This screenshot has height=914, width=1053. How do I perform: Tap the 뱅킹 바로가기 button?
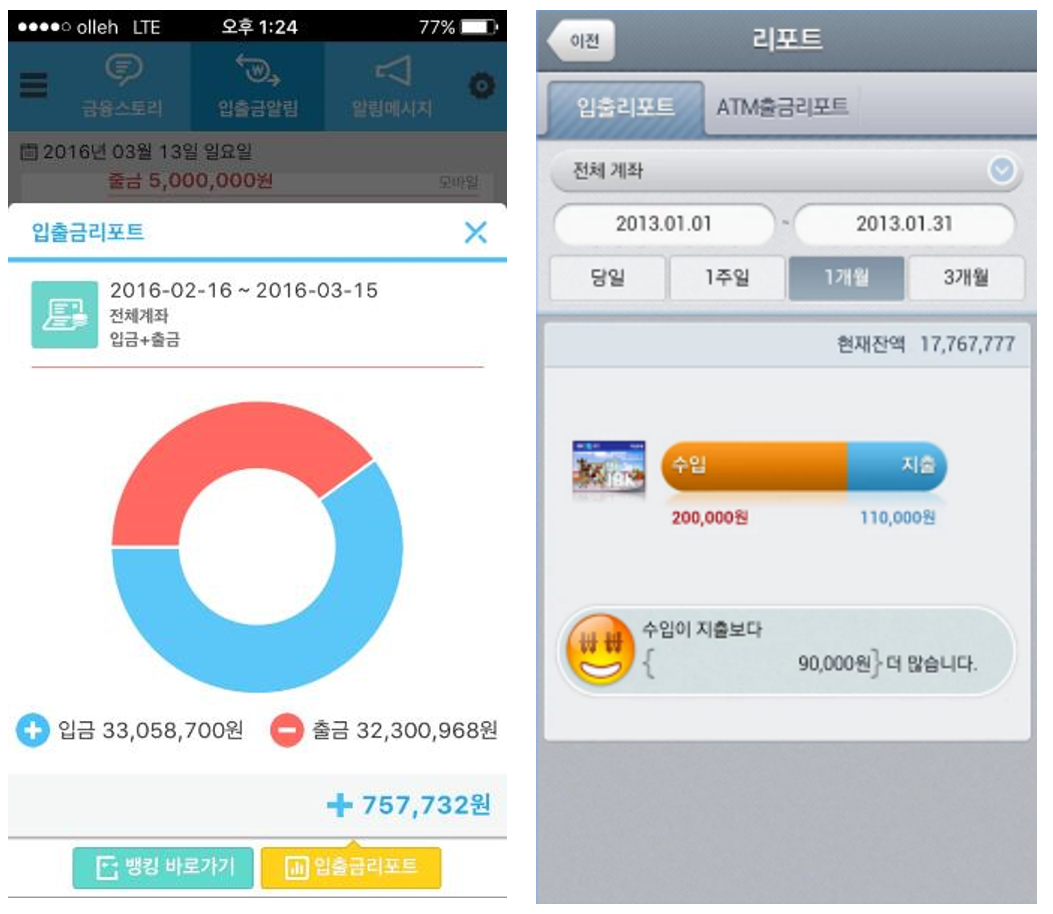[163, 868]
